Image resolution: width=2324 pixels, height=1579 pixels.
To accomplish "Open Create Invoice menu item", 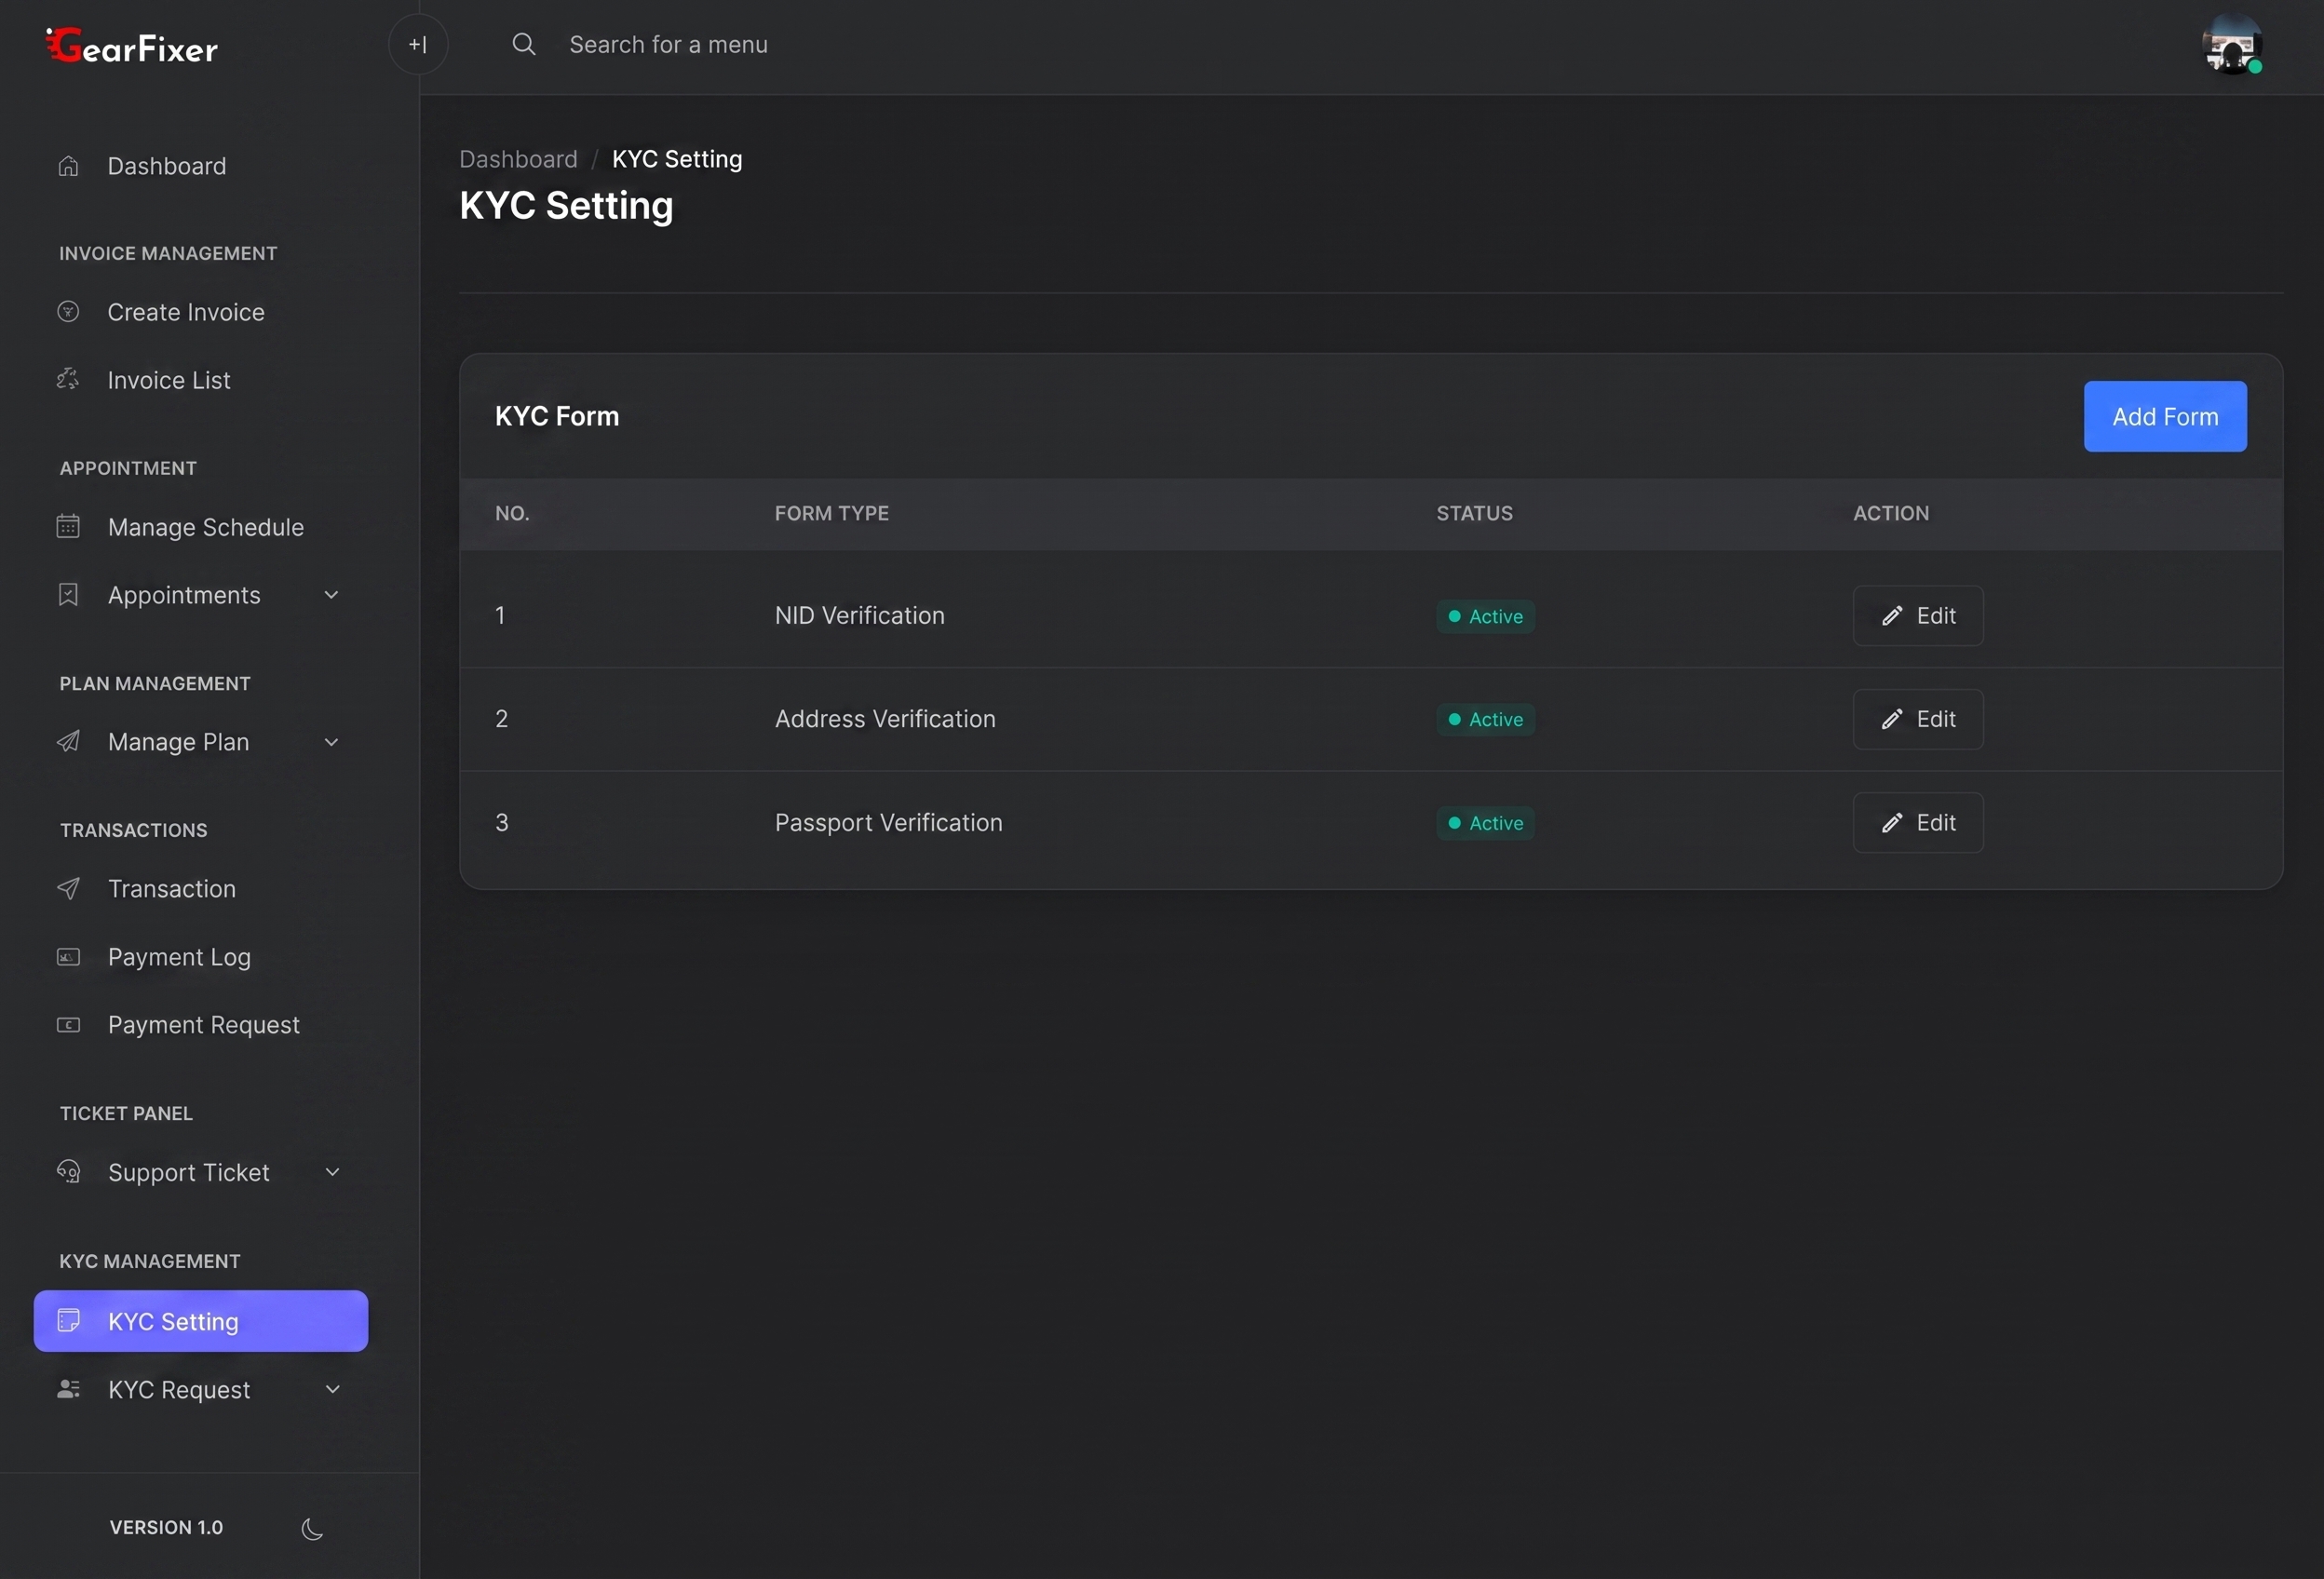I will point(201,312).
